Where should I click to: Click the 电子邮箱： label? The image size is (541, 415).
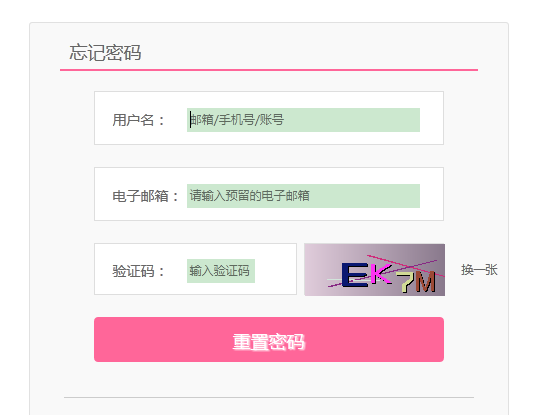coord(146,196)
